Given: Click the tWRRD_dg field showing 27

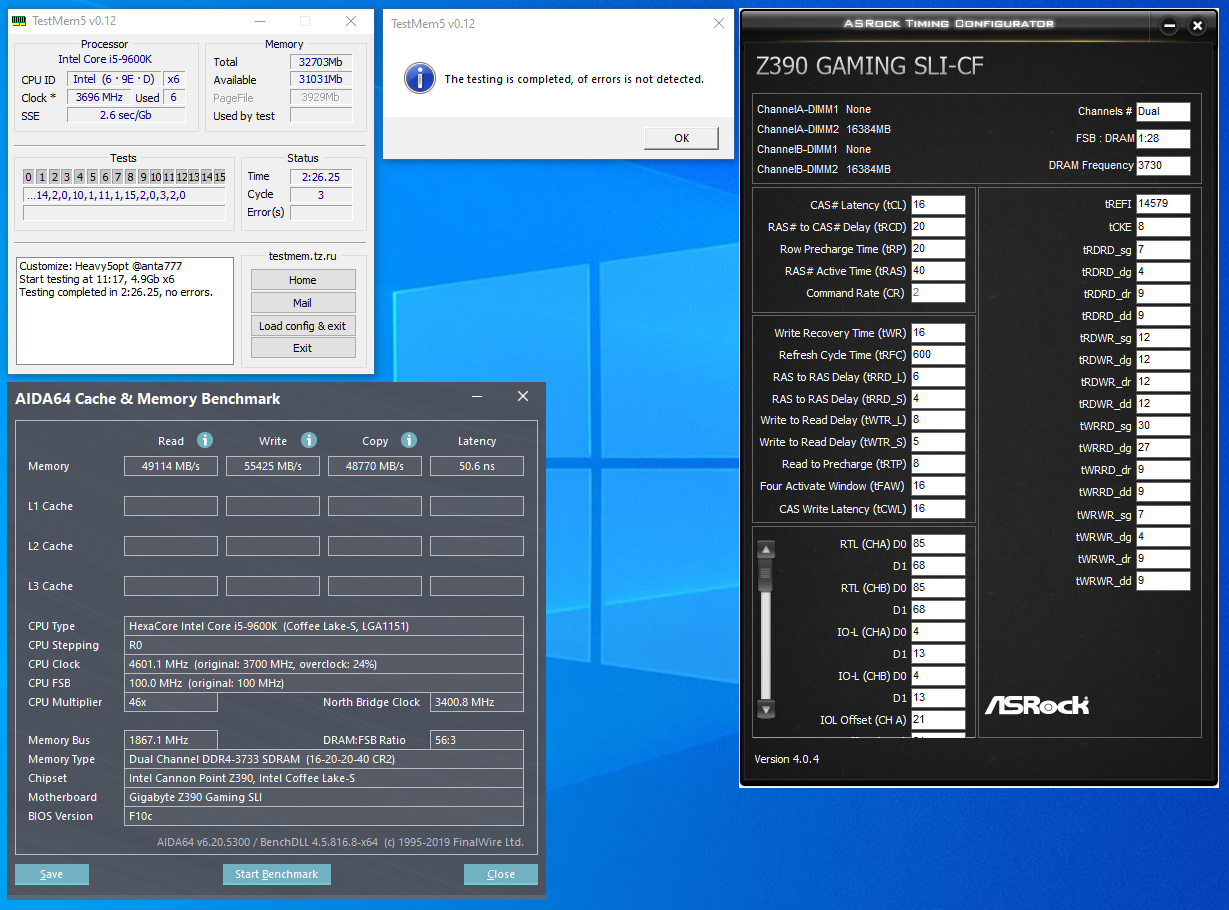Looking at the screenshot, I should (1163, 448).
